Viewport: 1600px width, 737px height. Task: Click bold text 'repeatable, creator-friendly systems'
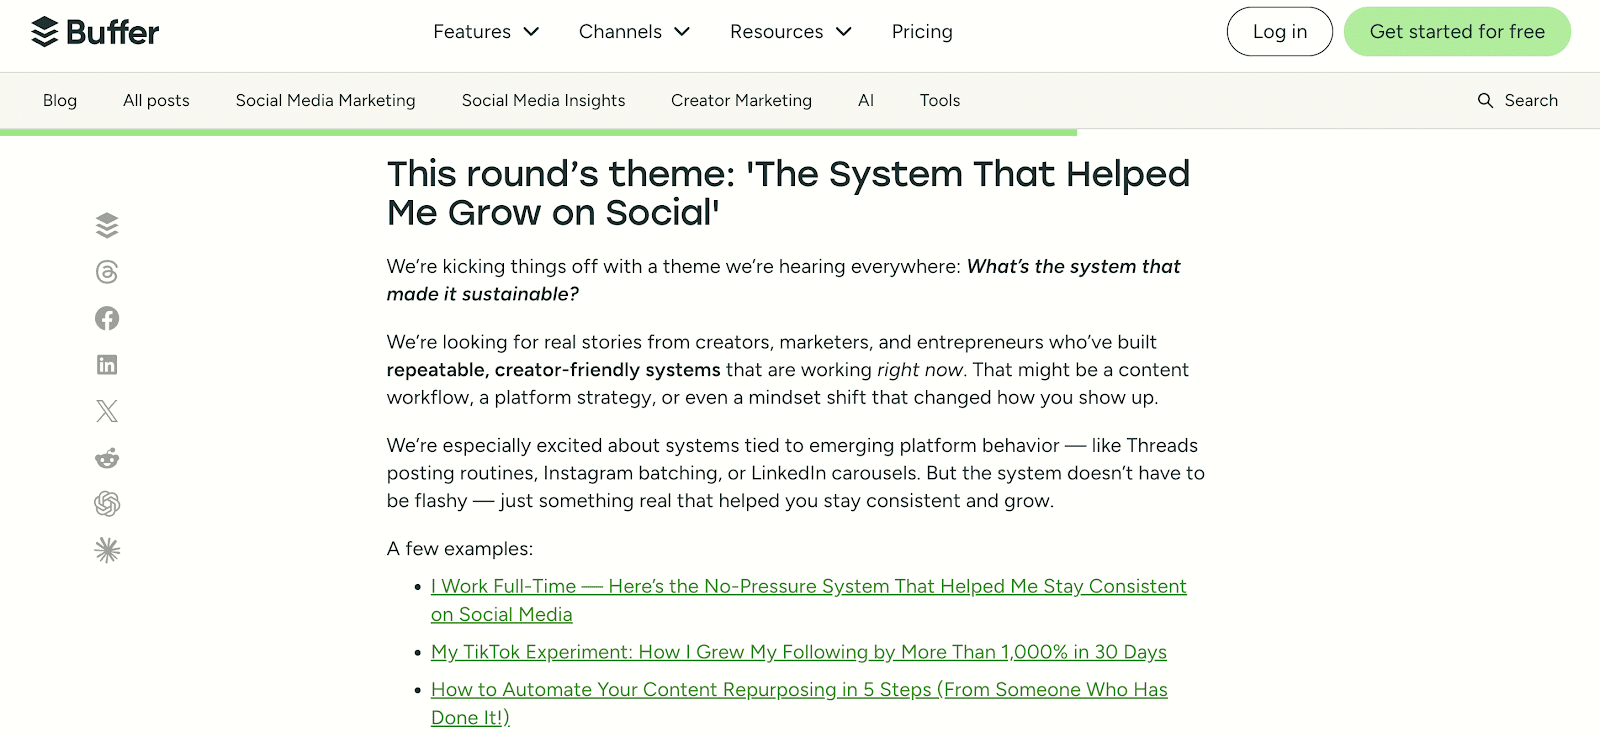coord(553,370)
